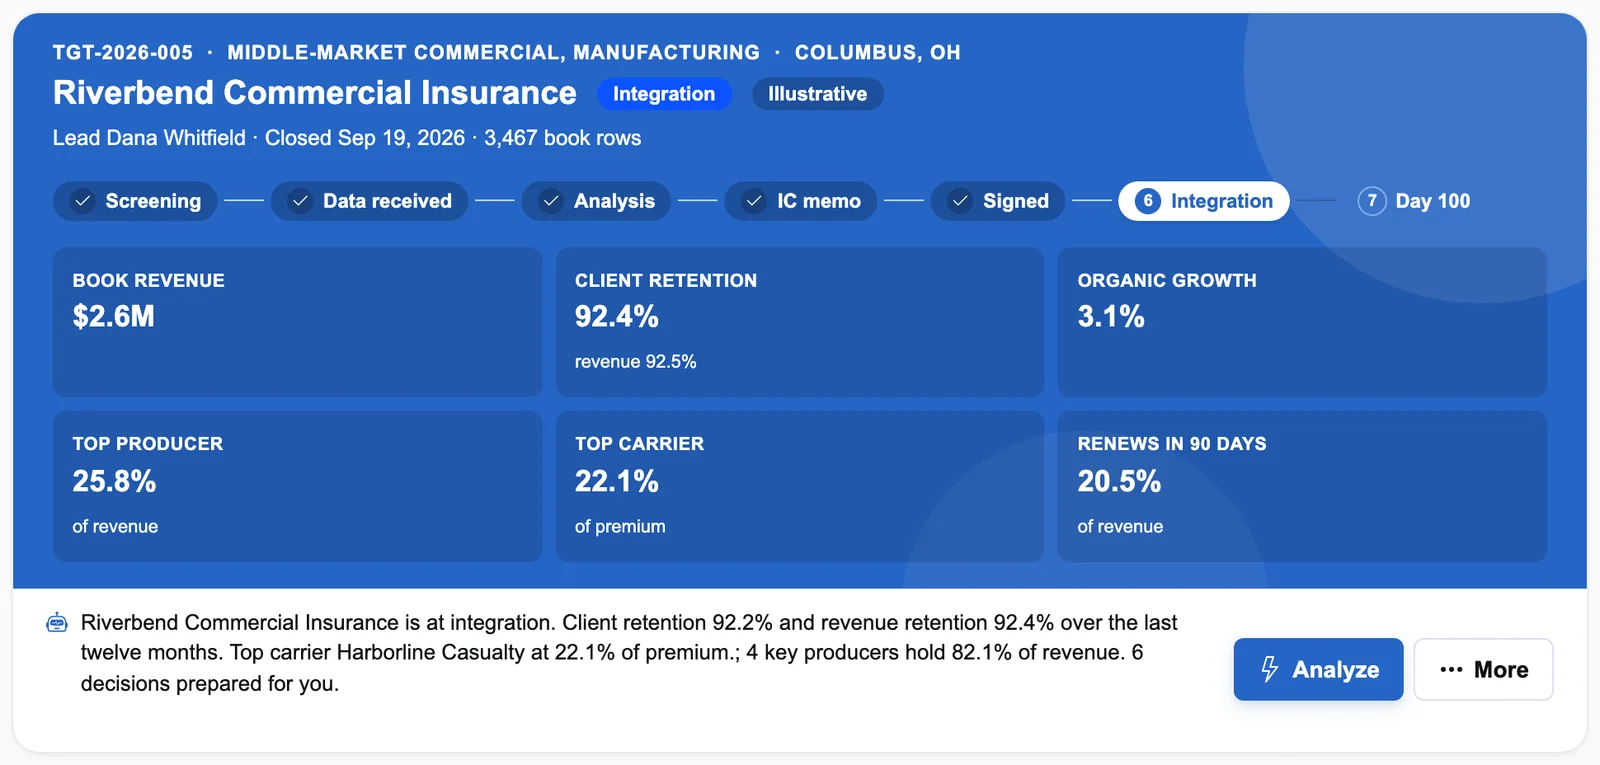Click the lightning bolt icon on Analyze
Screen dimensions: 1600x765
(1270, 669)
